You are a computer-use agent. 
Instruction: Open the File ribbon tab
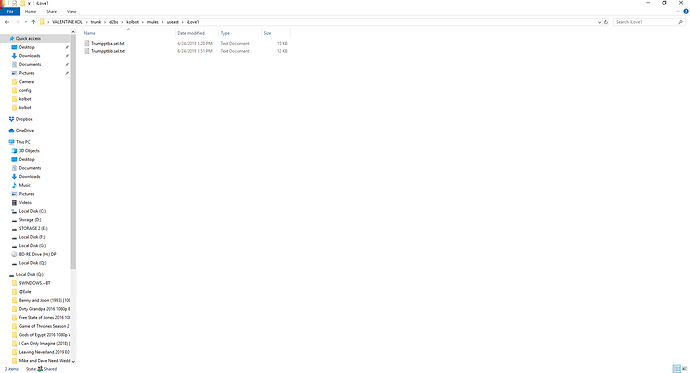pos(10,11)
